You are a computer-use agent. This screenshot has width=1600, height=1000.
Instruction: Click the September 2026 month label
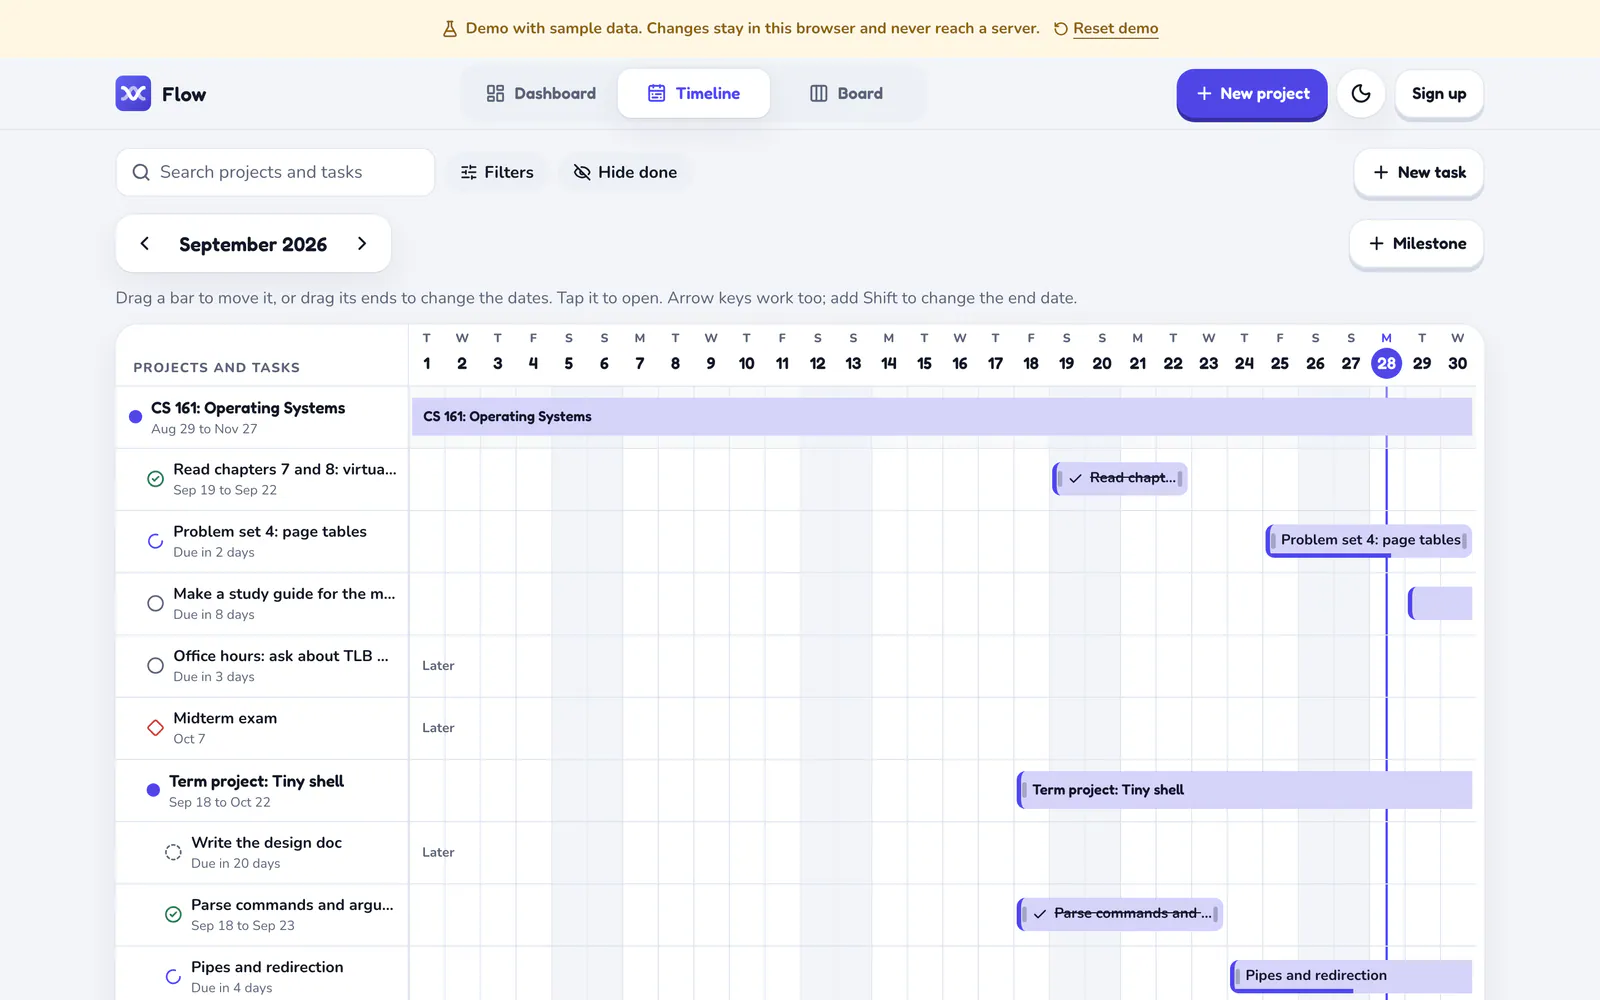253,245
